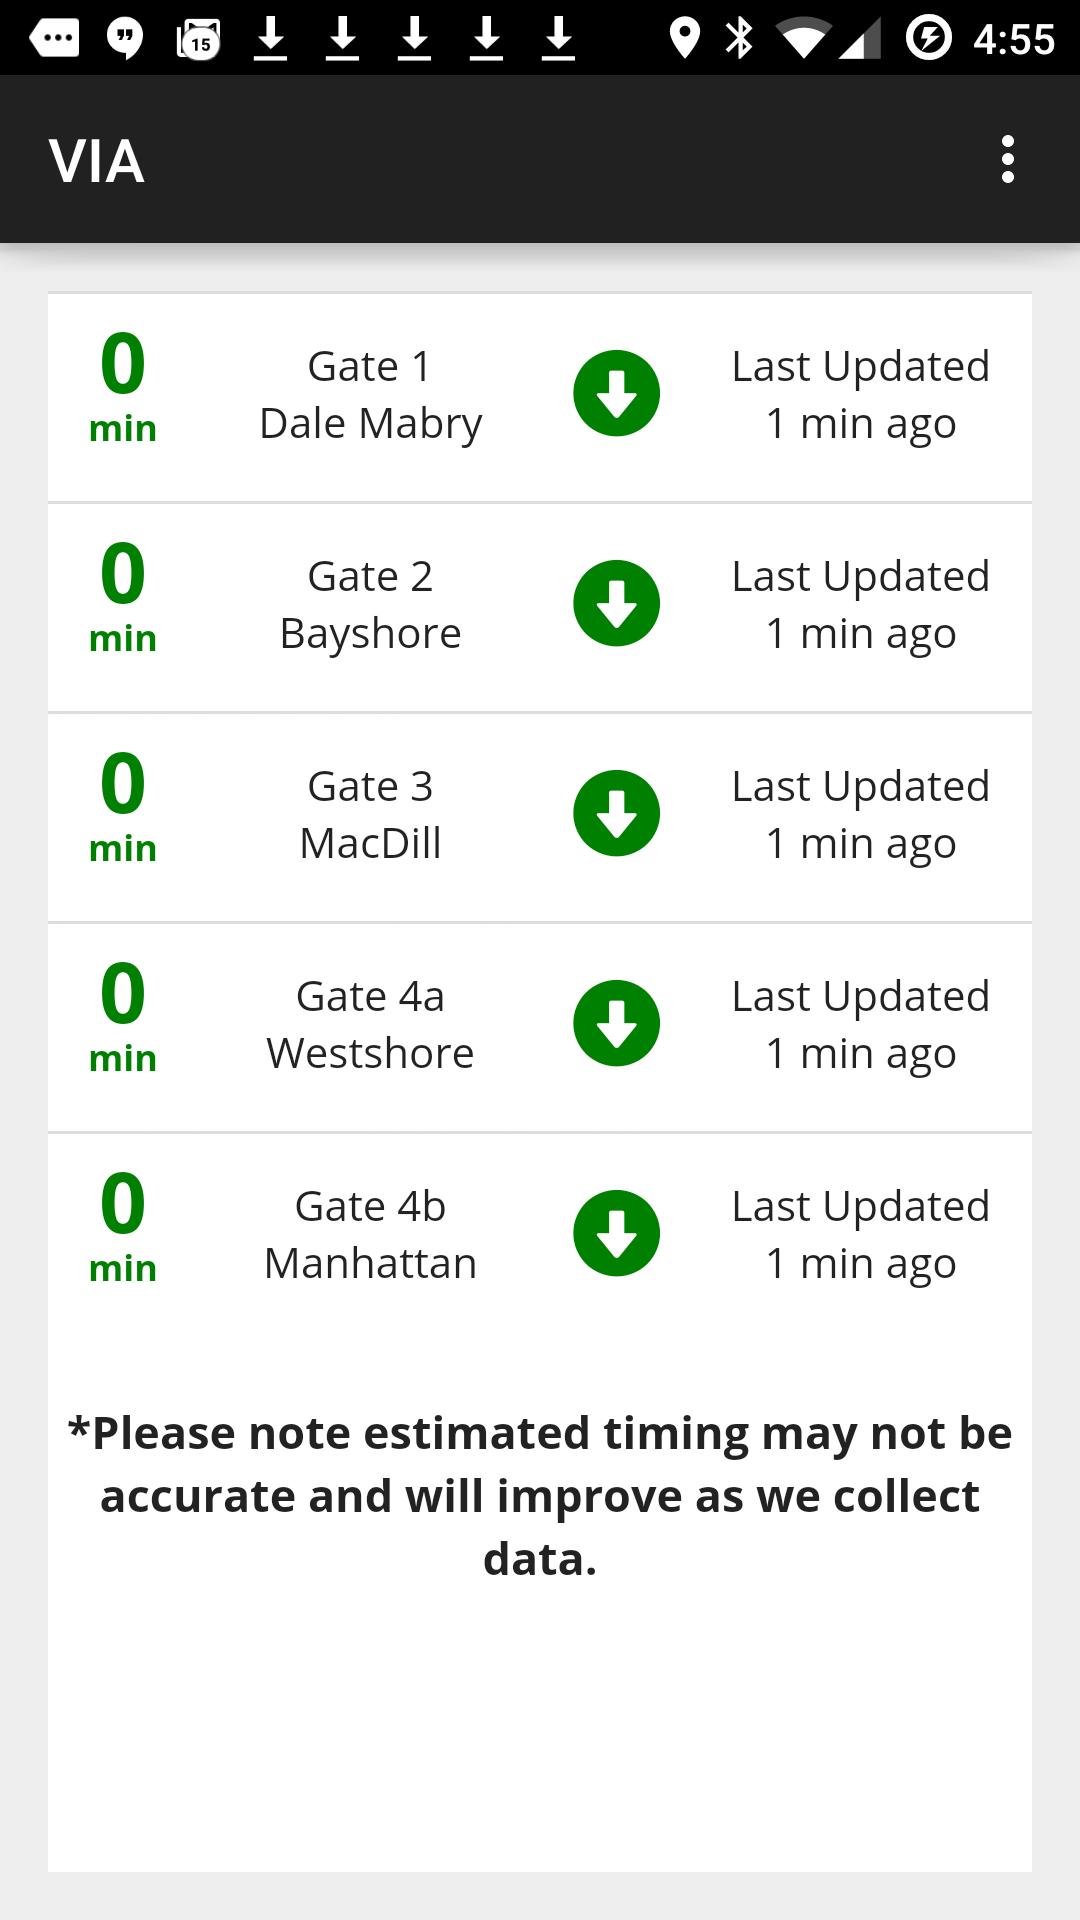
Task: Select the Gate 2 Bayshore label
Action: pos(370,605)
